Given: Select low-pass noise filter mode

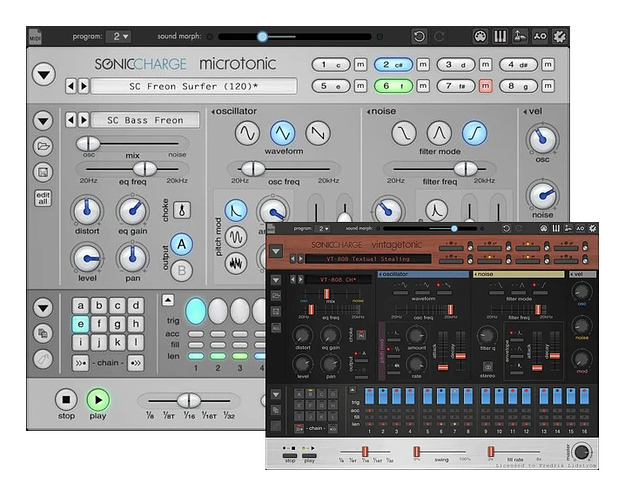Looking at the screenshot, I should [404, 133].
